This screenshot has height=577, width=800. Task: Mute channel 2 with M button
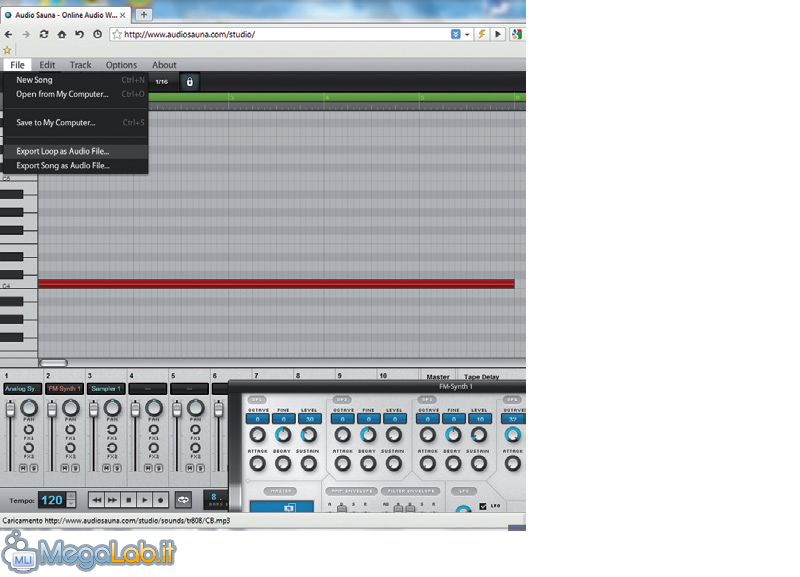point(65,468)
